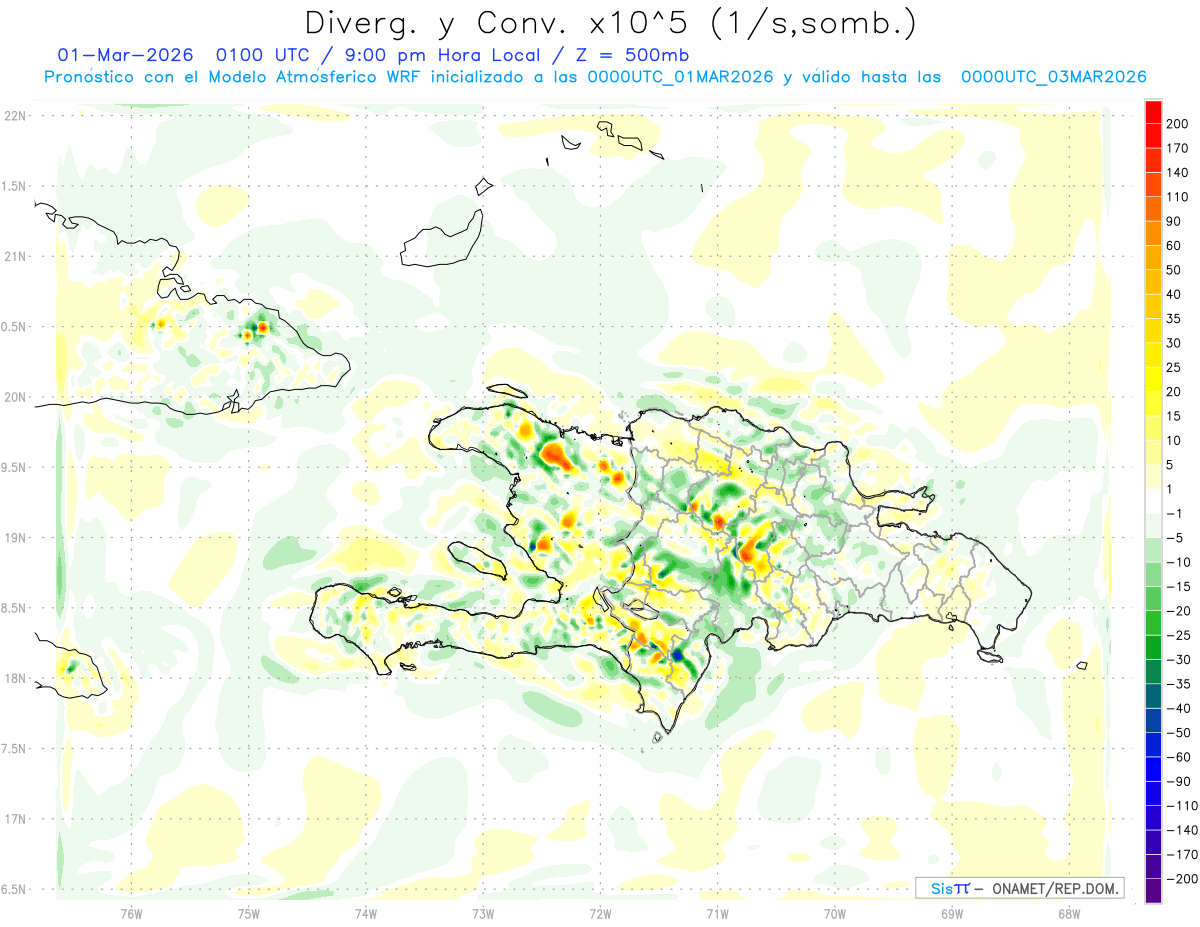This screenshot has height=927, width=1200.
Task: Click the 9.5N latitude axis label
Action: tap(15, 467)
